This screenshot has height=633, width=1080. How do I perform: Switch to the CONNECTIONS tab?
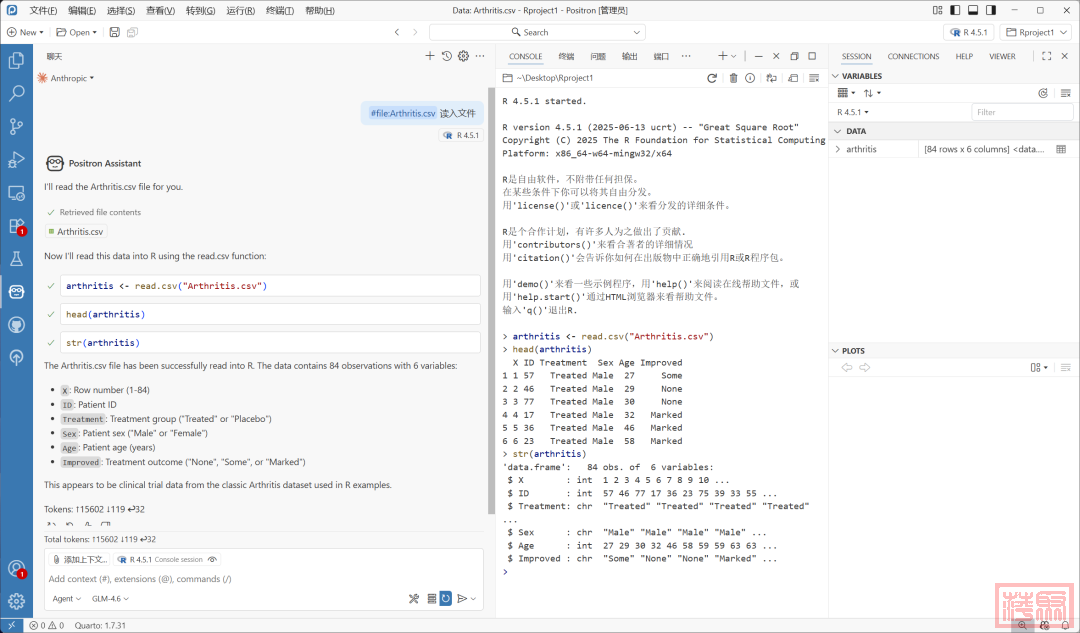click(913, 57)
